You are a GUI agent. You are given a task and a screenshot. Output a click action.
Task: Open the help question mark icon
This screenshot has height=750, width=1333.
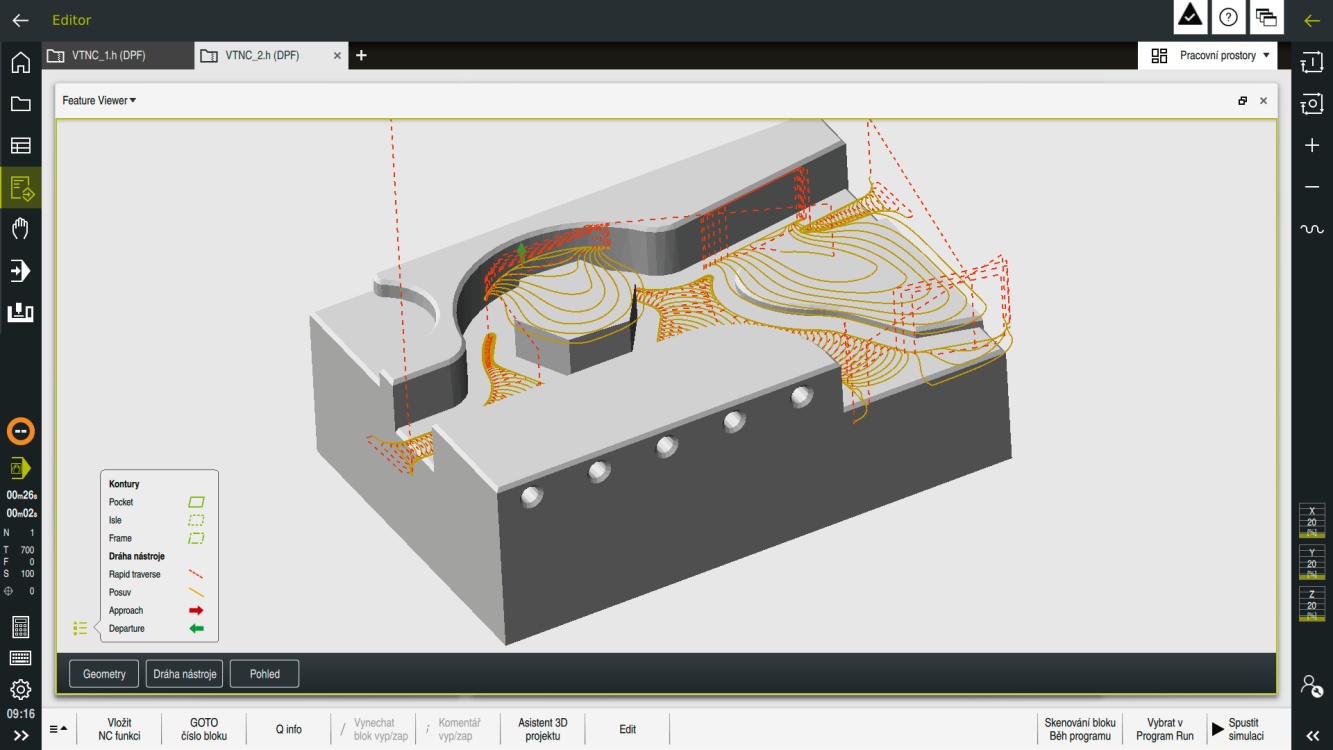click(1228, 17)
